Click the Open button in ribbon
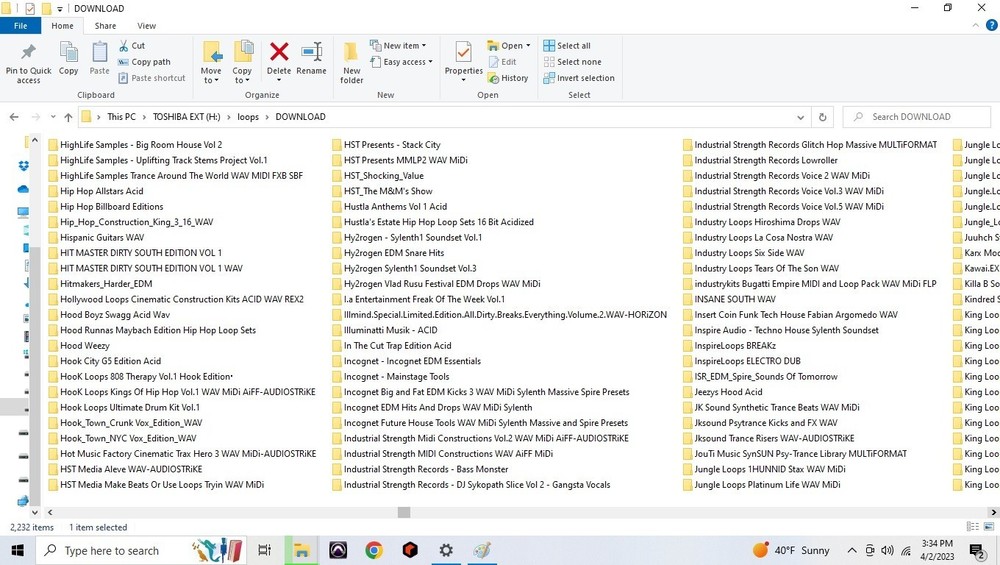This screenshot has width=1000, height=565. (508, 46)
